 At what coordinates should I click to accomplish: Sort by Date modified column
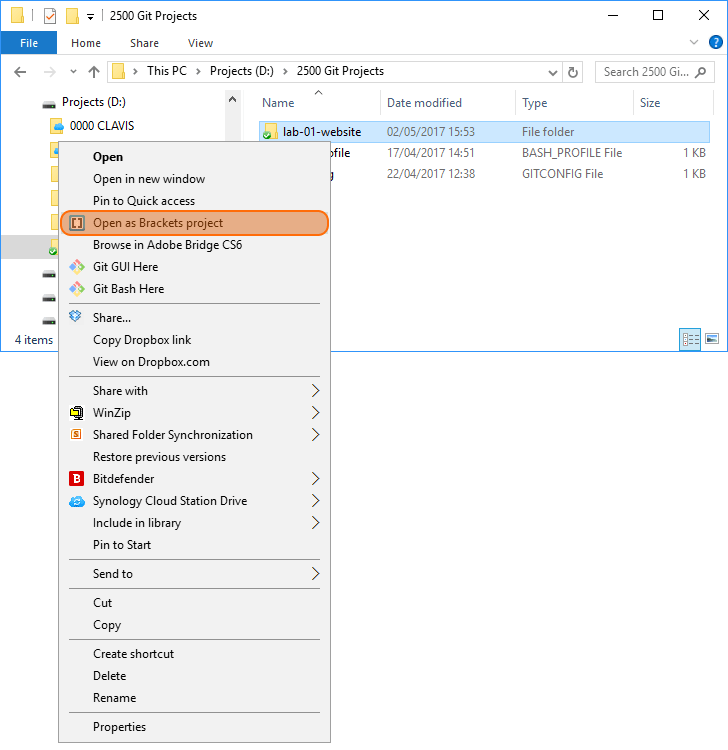(424, 103)
